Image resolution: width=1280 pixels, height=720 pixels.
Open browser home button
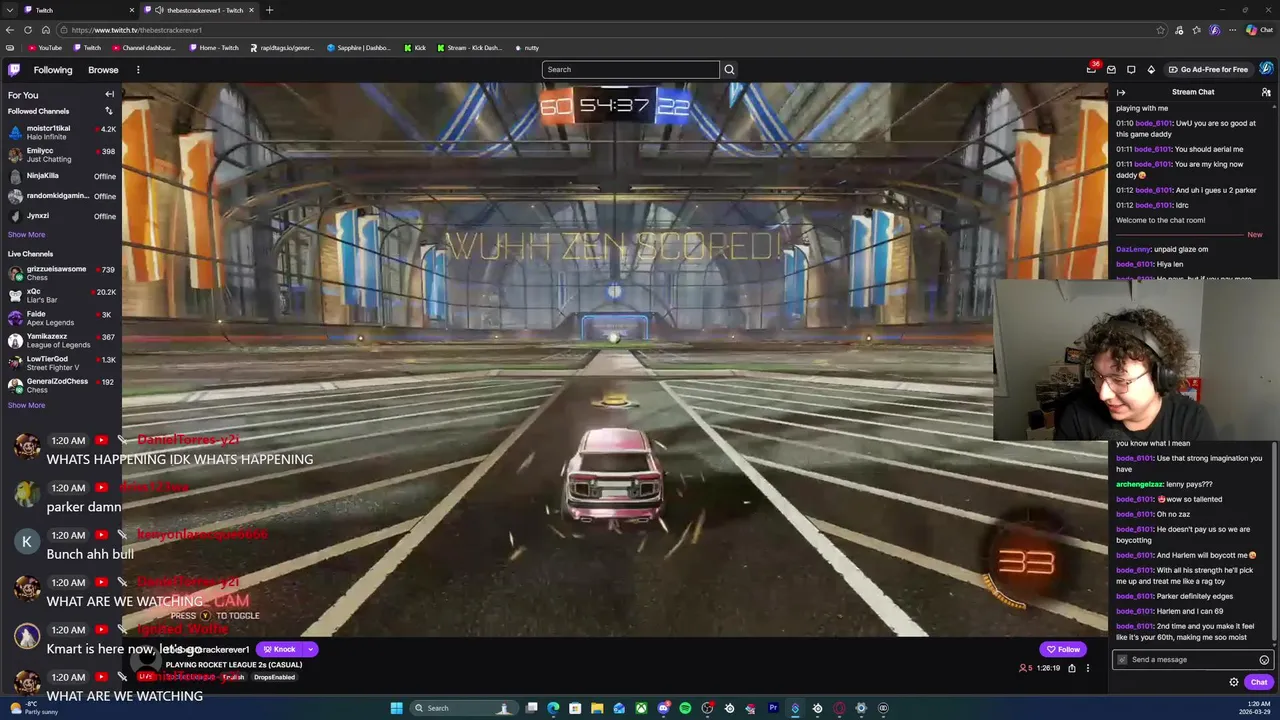(45, 30)
